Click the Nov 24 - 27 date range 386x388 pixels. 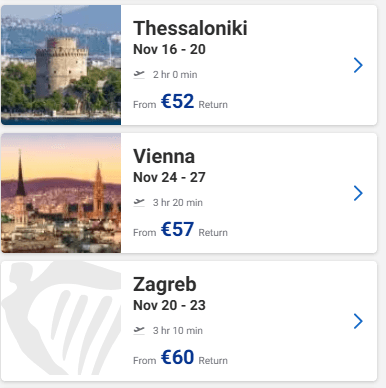pos(169,177)
